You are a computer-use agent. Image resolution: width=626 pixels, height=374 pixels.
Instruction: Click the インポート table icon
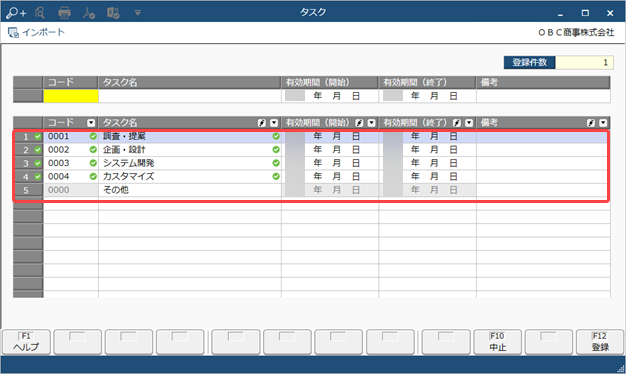point(13,33)
